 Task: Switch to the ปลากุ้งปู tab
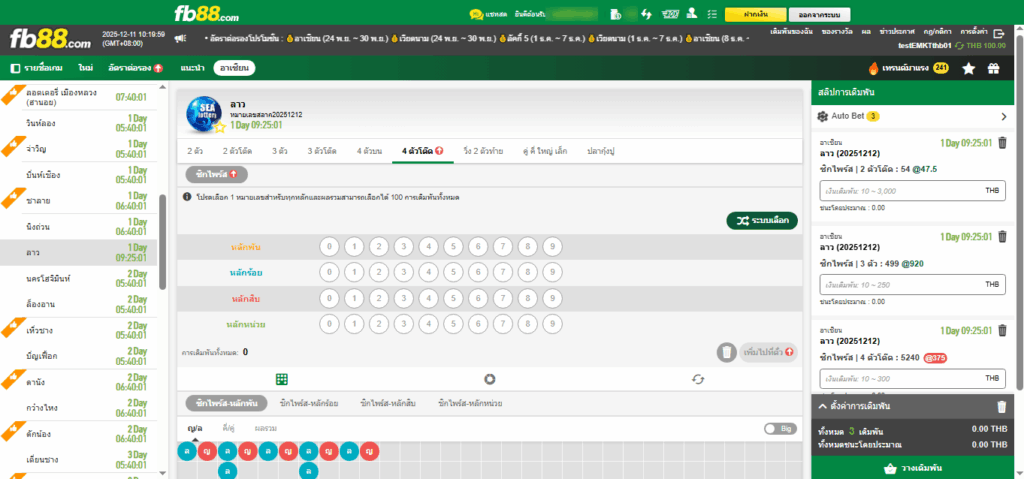click(601, 151)
